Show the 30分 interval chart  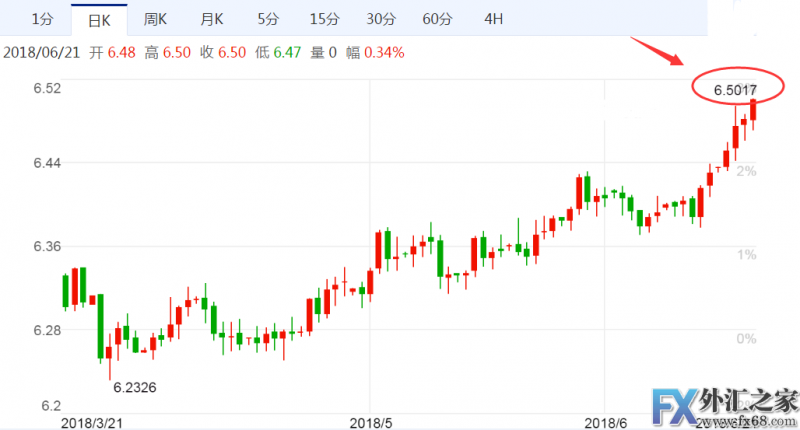(x=381, y=19)
